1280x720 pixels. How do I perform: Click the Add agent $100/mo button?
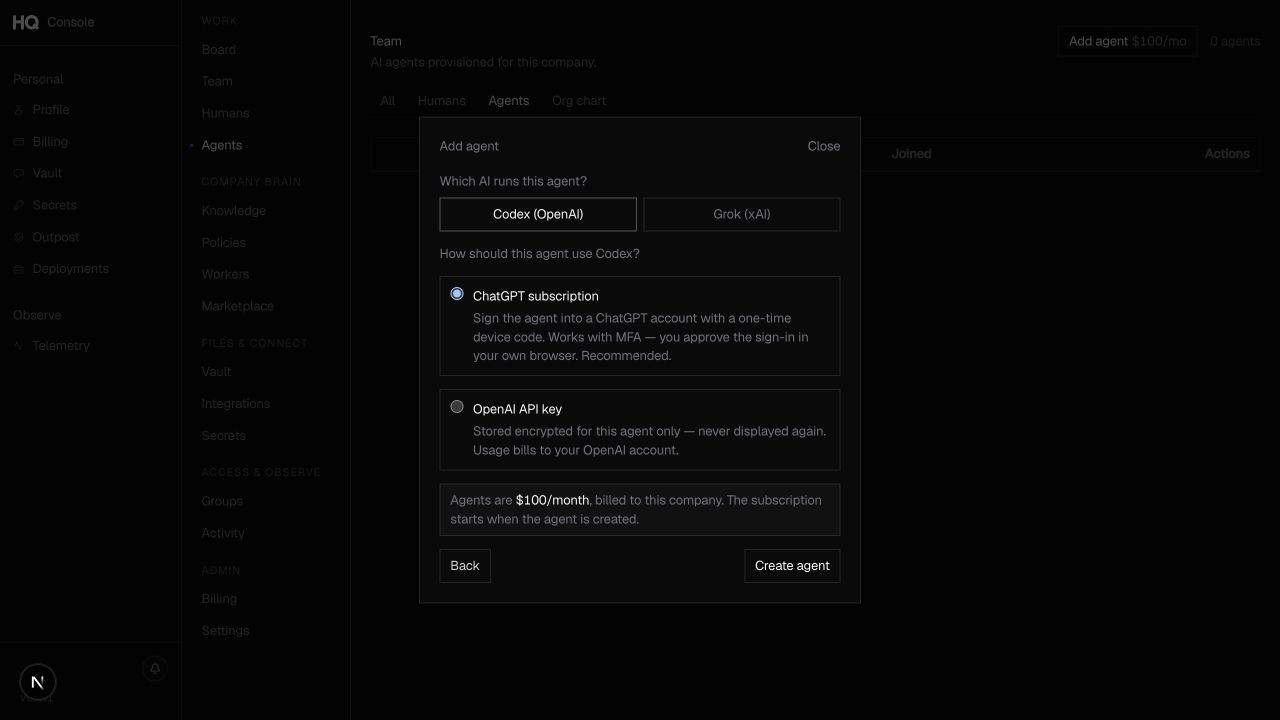pyautogui.click(x=1127, y=41)
